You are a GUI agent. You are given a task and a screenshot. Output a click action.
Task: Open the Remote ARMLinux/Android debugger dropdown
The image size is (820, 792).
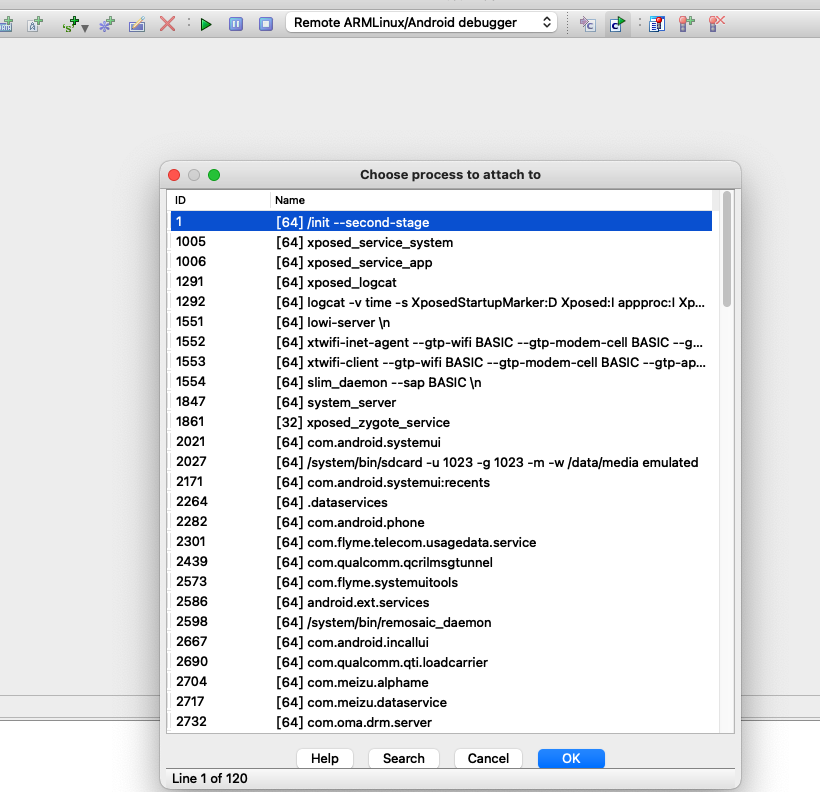[x=421, y=22]
